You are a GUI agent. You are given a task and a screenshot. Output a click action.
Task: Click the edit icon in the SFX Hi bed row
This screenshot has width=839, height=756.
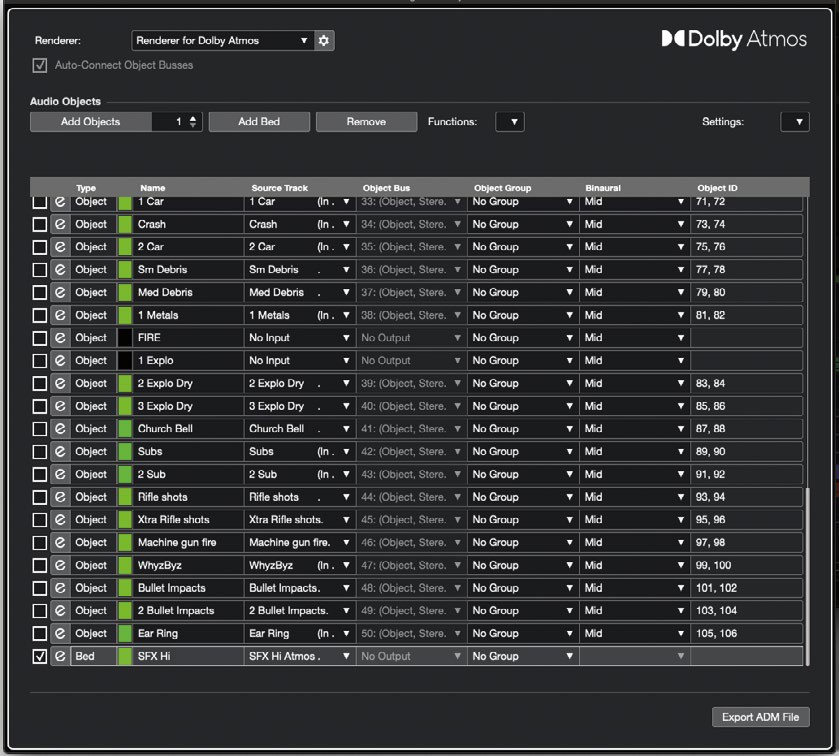(x=60, y=656)
